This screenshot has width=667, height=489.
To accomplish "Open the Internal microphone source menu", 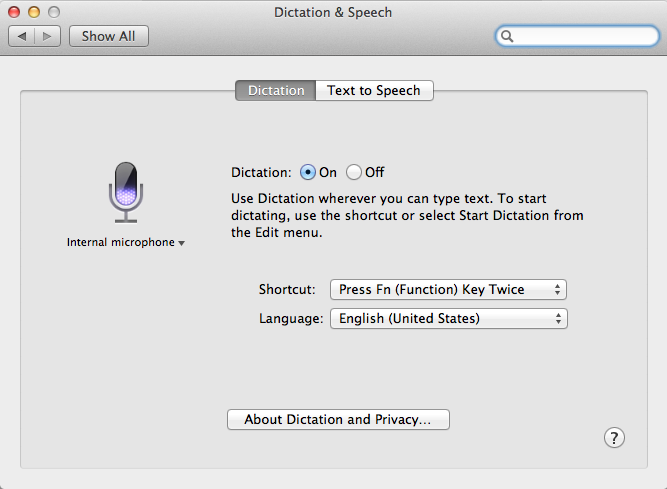I will [x=126, y=242].
